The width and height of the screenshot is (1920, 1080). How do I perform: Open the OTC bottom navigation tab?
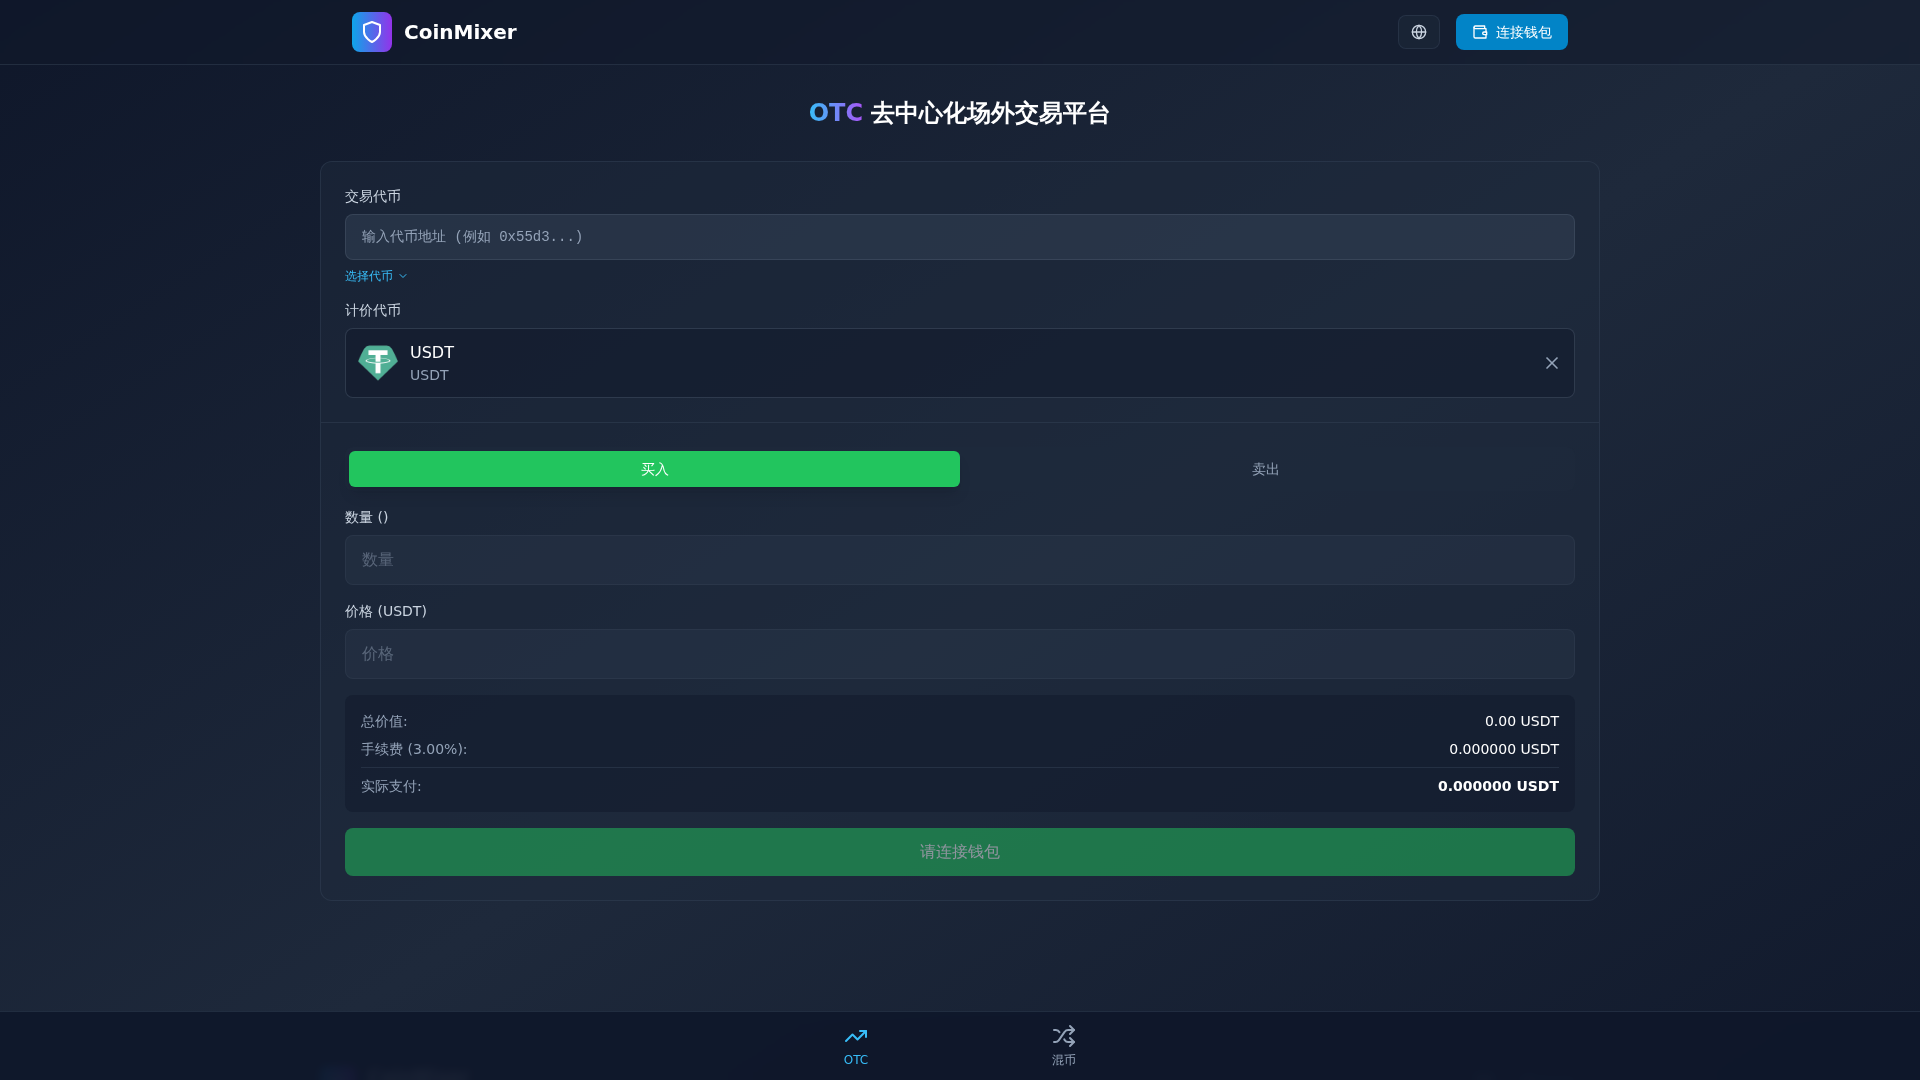[x=856, y=1046]
